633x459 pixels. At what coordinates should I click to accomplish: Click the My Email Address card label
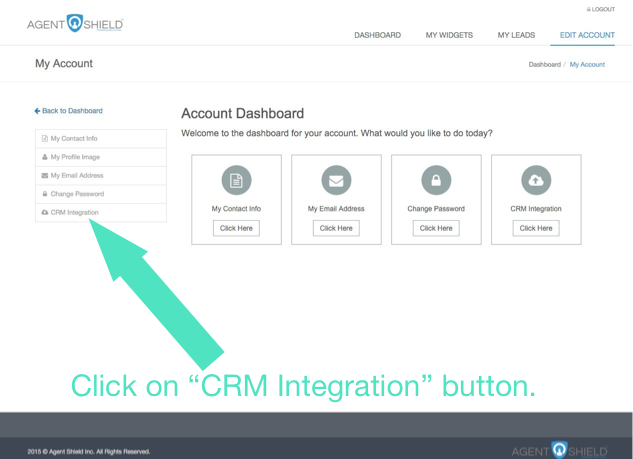(x=336, y=209)
